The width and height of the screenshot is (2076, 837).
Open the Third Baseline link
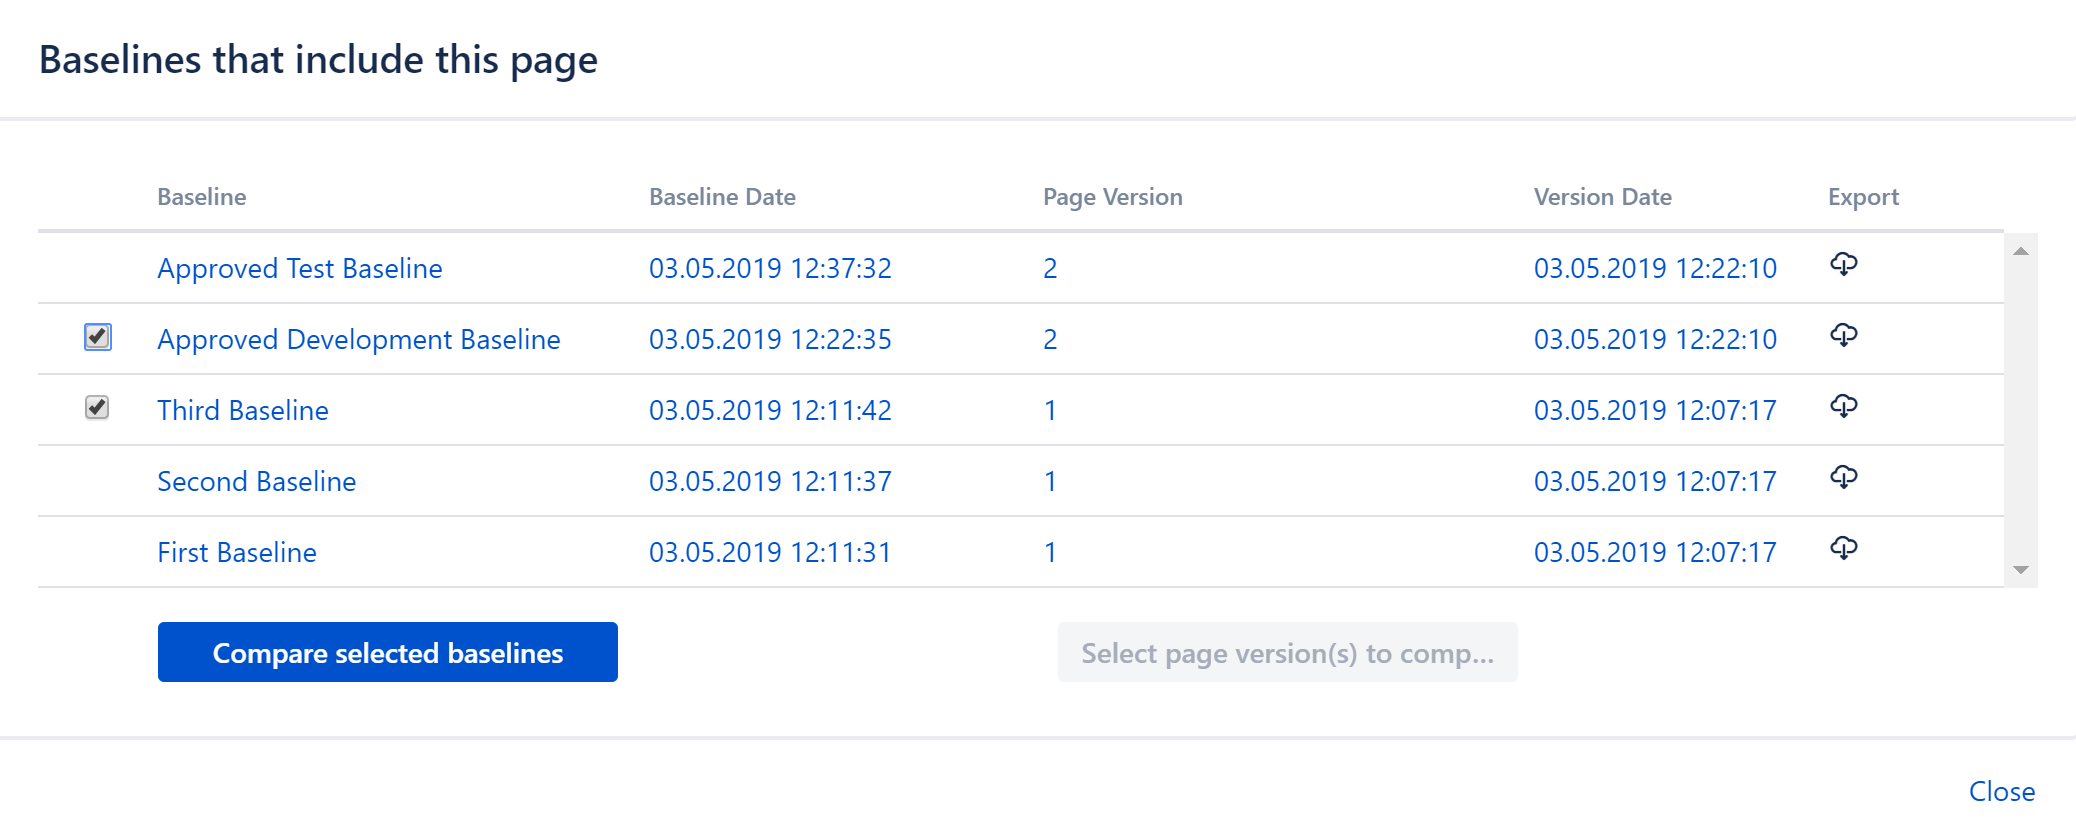pyautogui.click(x=242, y=411)
